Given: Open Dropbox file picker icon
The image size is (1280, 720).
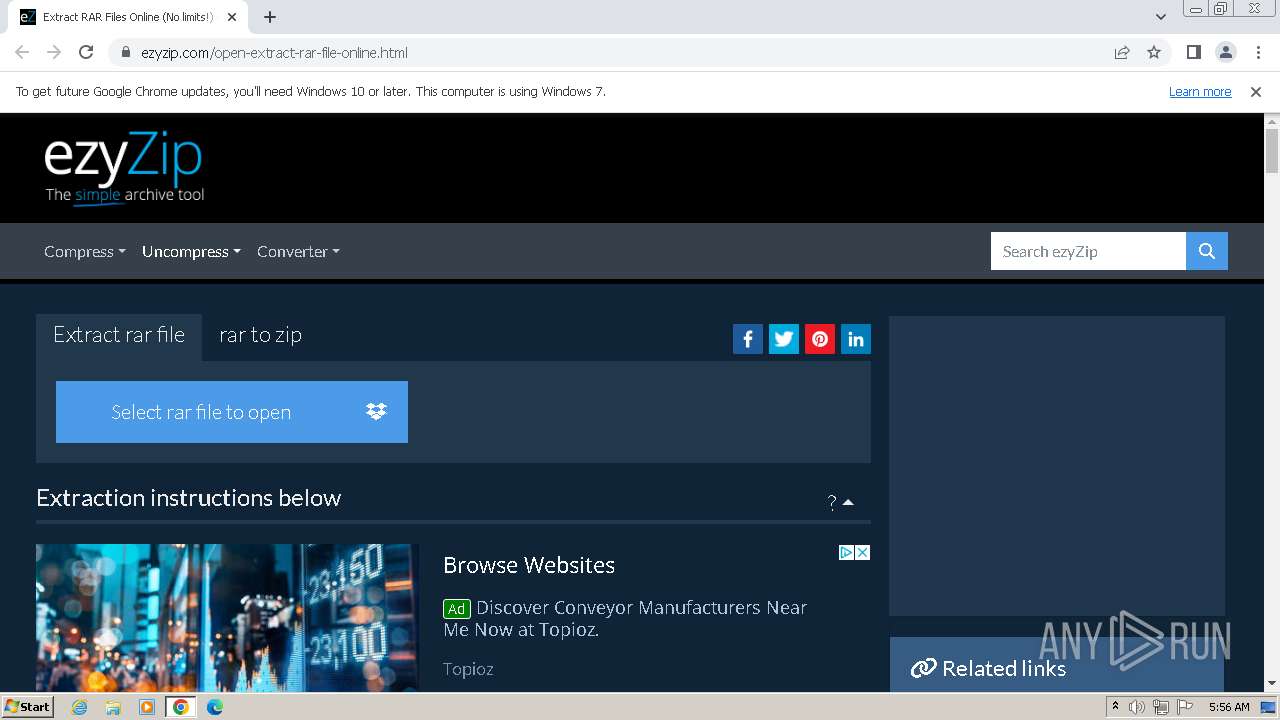Looking at the screenshot, I should pos(376,411).
